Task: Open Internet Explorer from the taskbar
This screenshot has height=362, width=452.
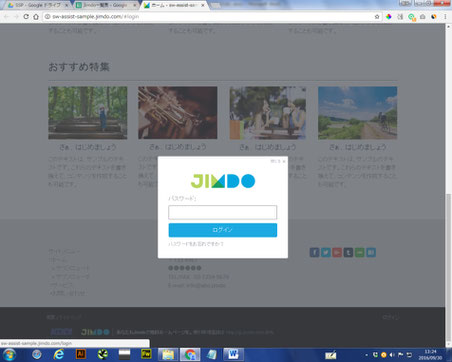Action: pyautogui.click(x=59, y=354)
